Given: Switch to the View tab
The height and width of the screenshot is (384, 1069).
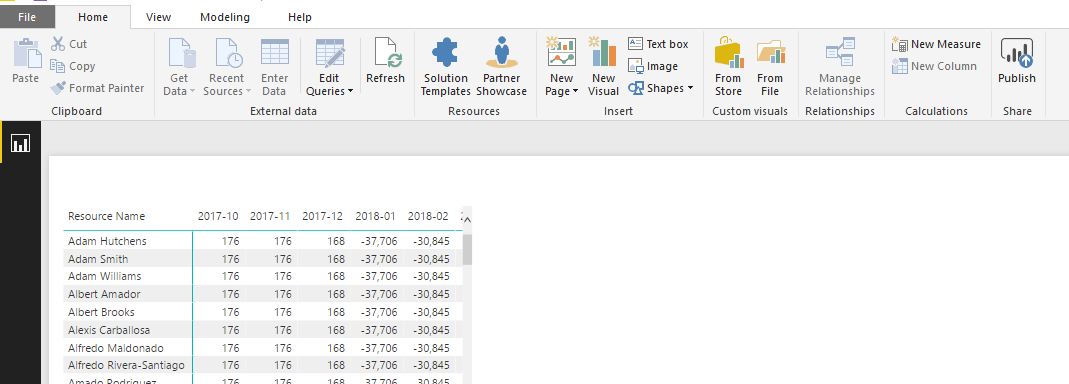Looking at the screenshot, I should coord(158,17).
